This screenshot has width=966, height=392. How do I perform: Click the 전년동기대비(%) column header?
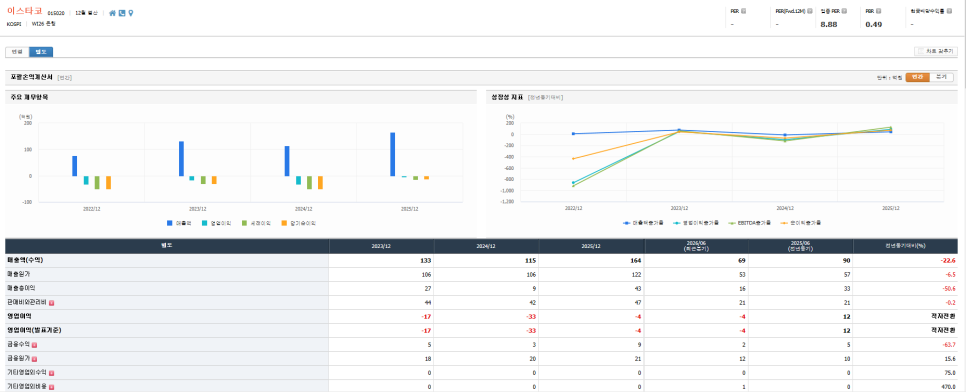(x=906, y=246)
